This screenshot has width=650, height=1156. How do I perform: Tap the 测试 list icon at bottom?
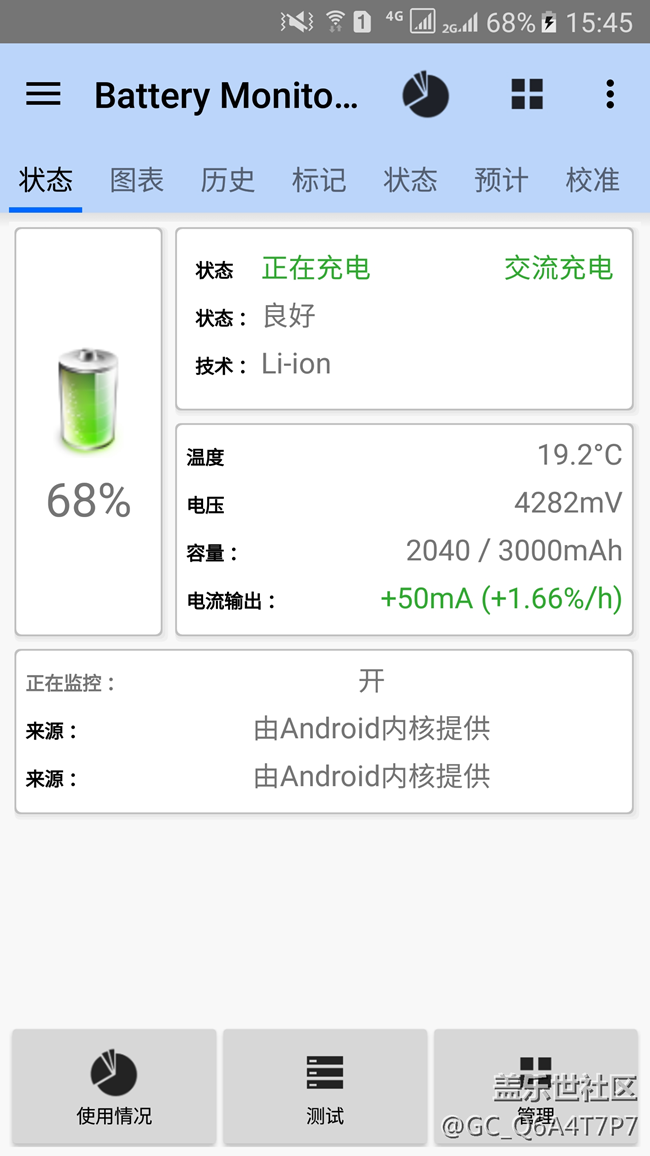[324, 1070]
